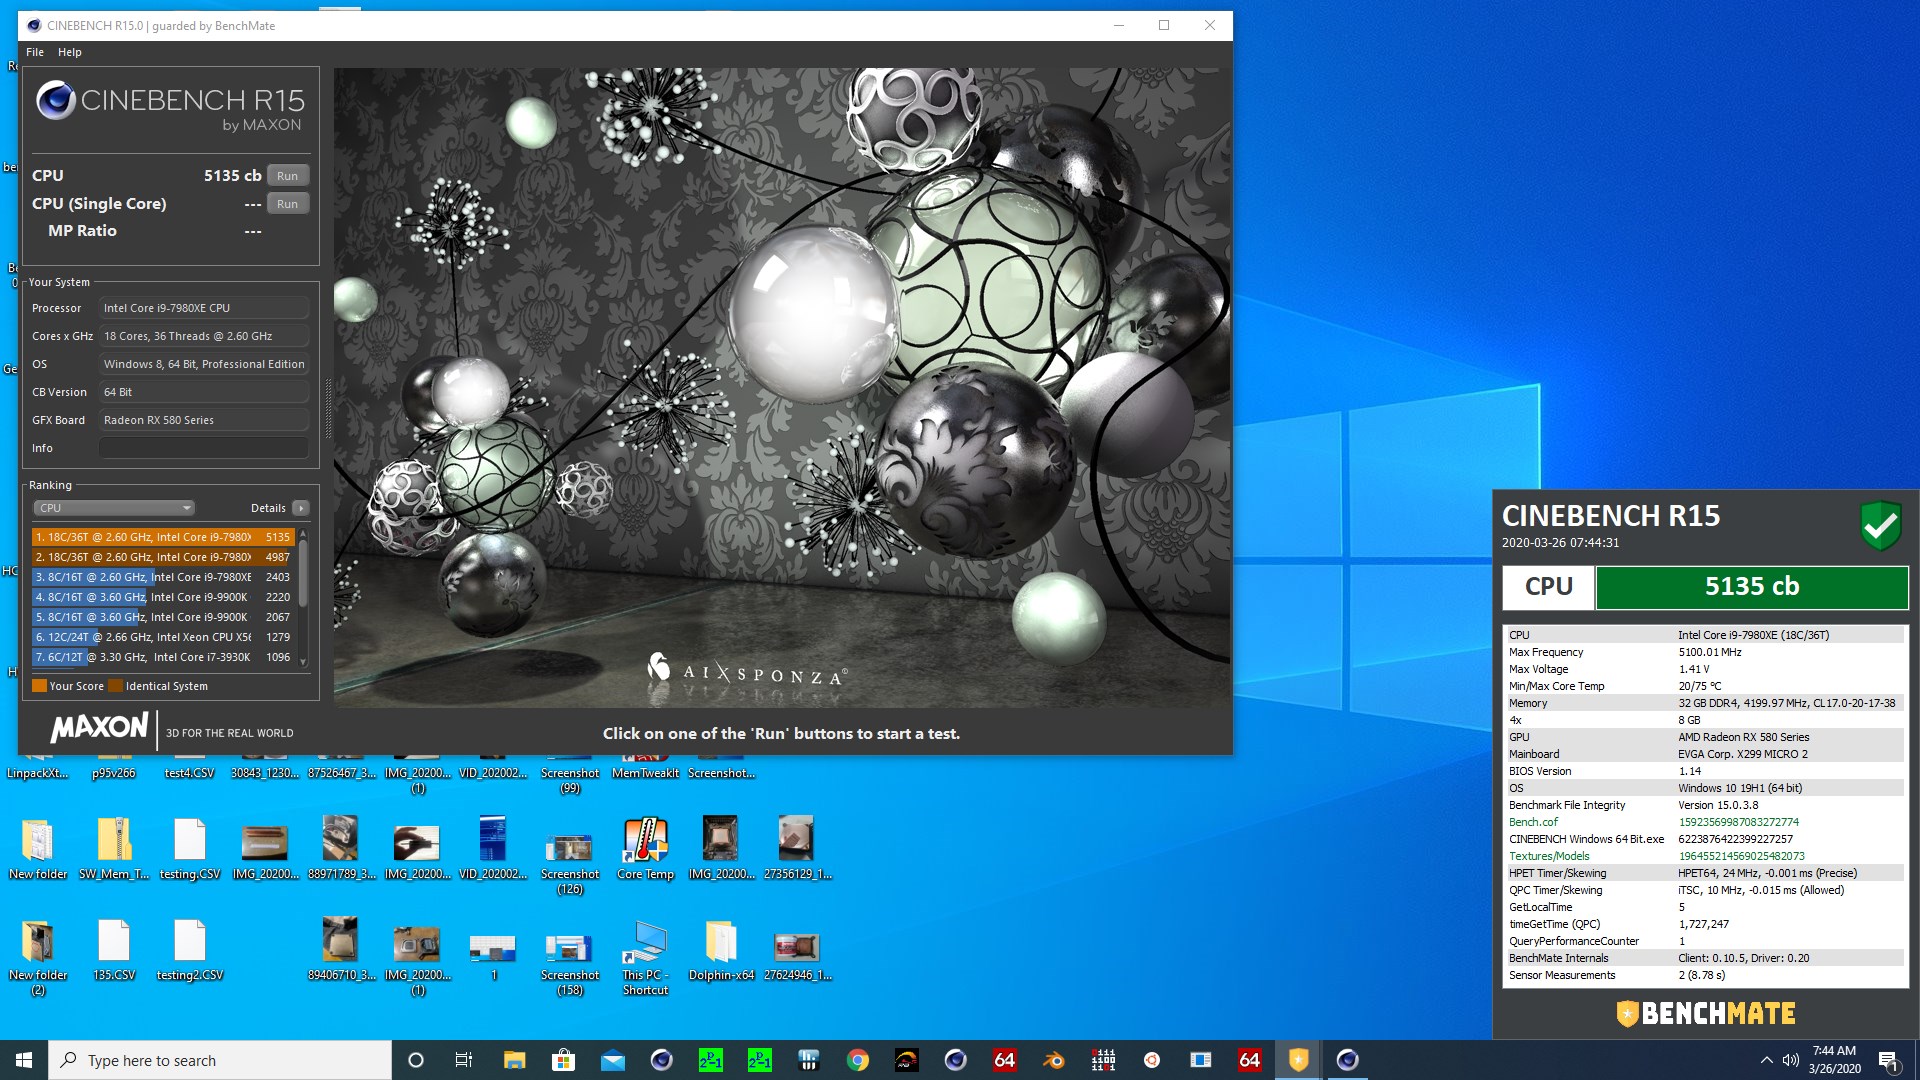Run the CPU multi-core benchmark
Viewport: 1920px width, 1080px height.
(x=288, y=175)
